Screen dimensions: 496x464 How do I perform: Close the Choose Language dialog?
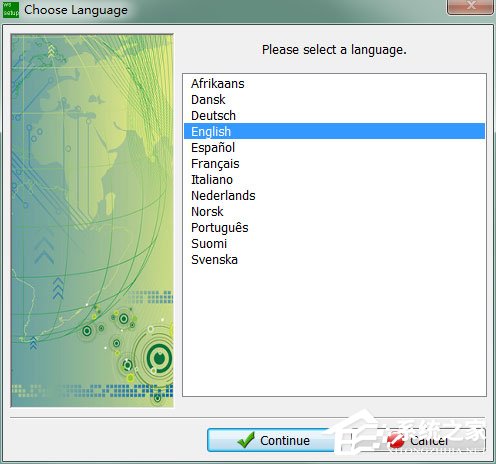point(470,6)
